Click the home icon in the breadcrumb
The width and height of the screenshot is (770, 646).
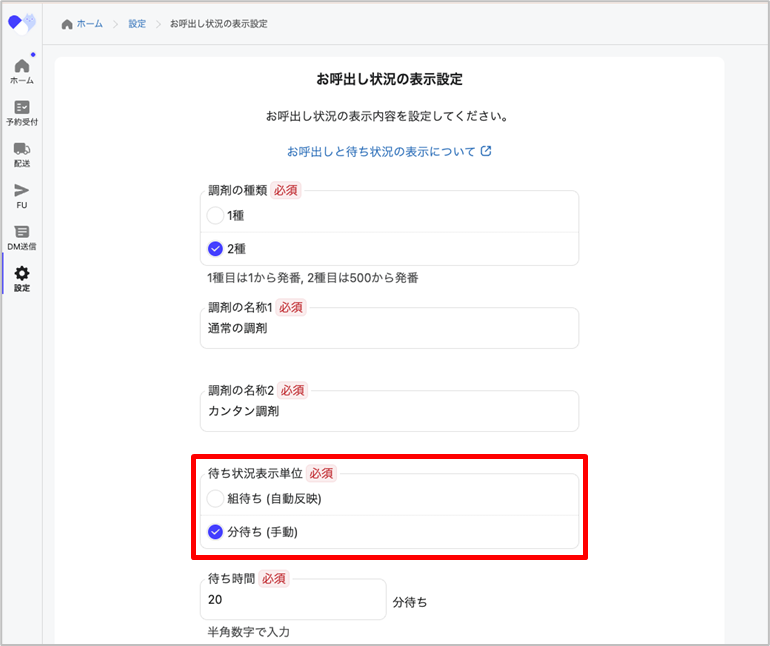click(67, 23)
